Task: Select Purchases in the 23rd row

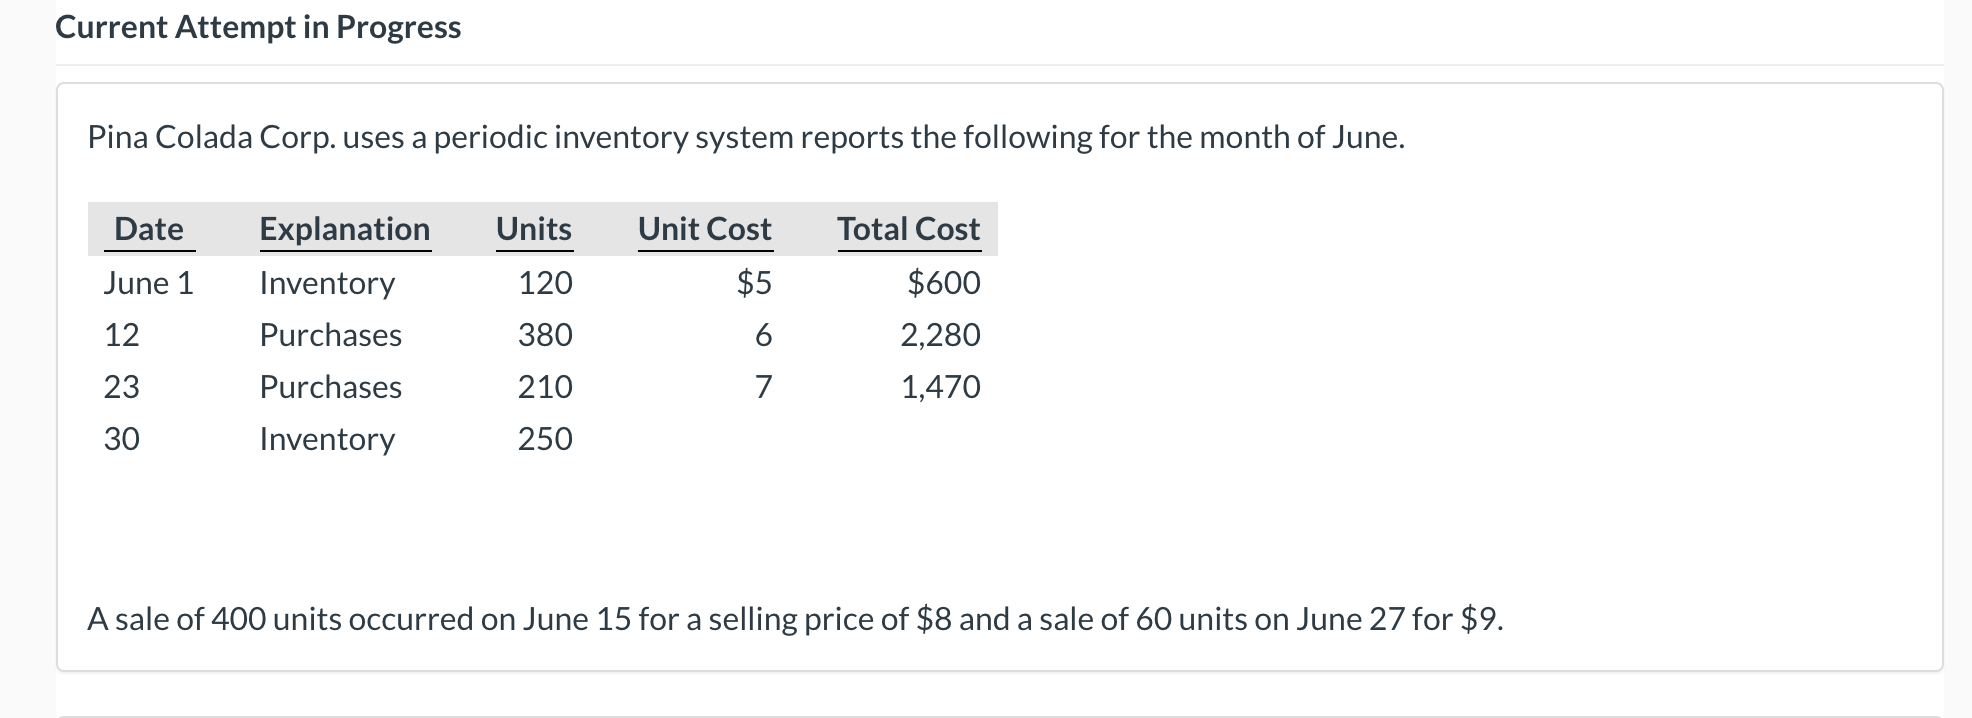Action: [330, 387]
